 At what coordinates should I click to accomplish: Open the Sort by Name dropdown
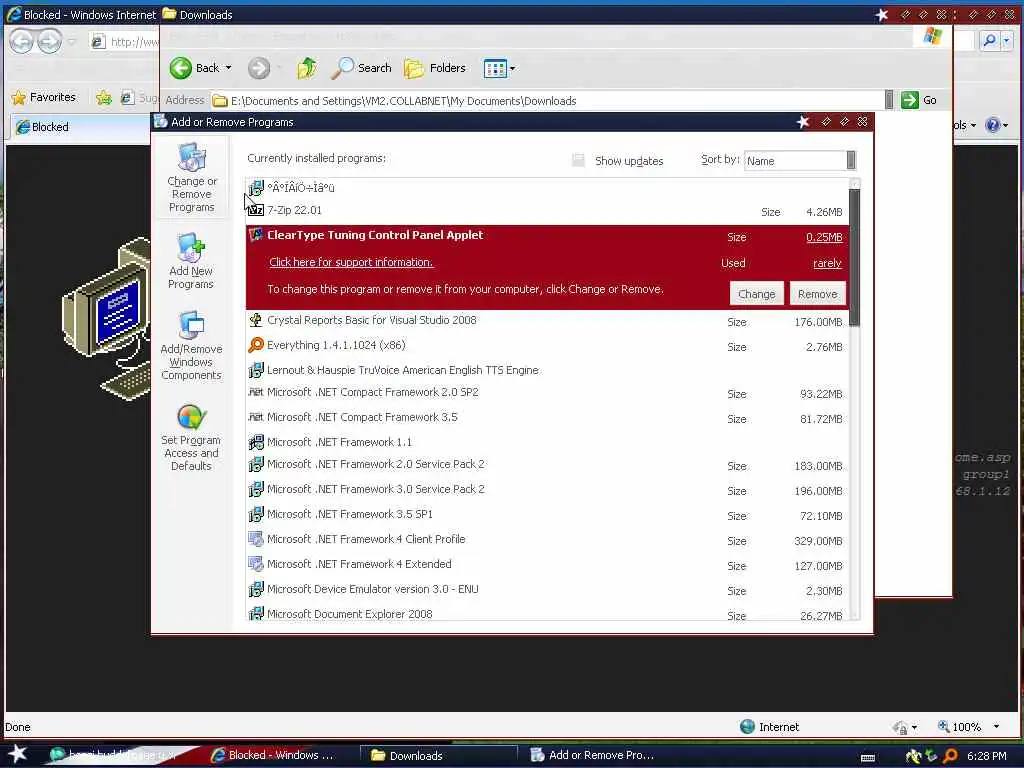pos(851,161)
